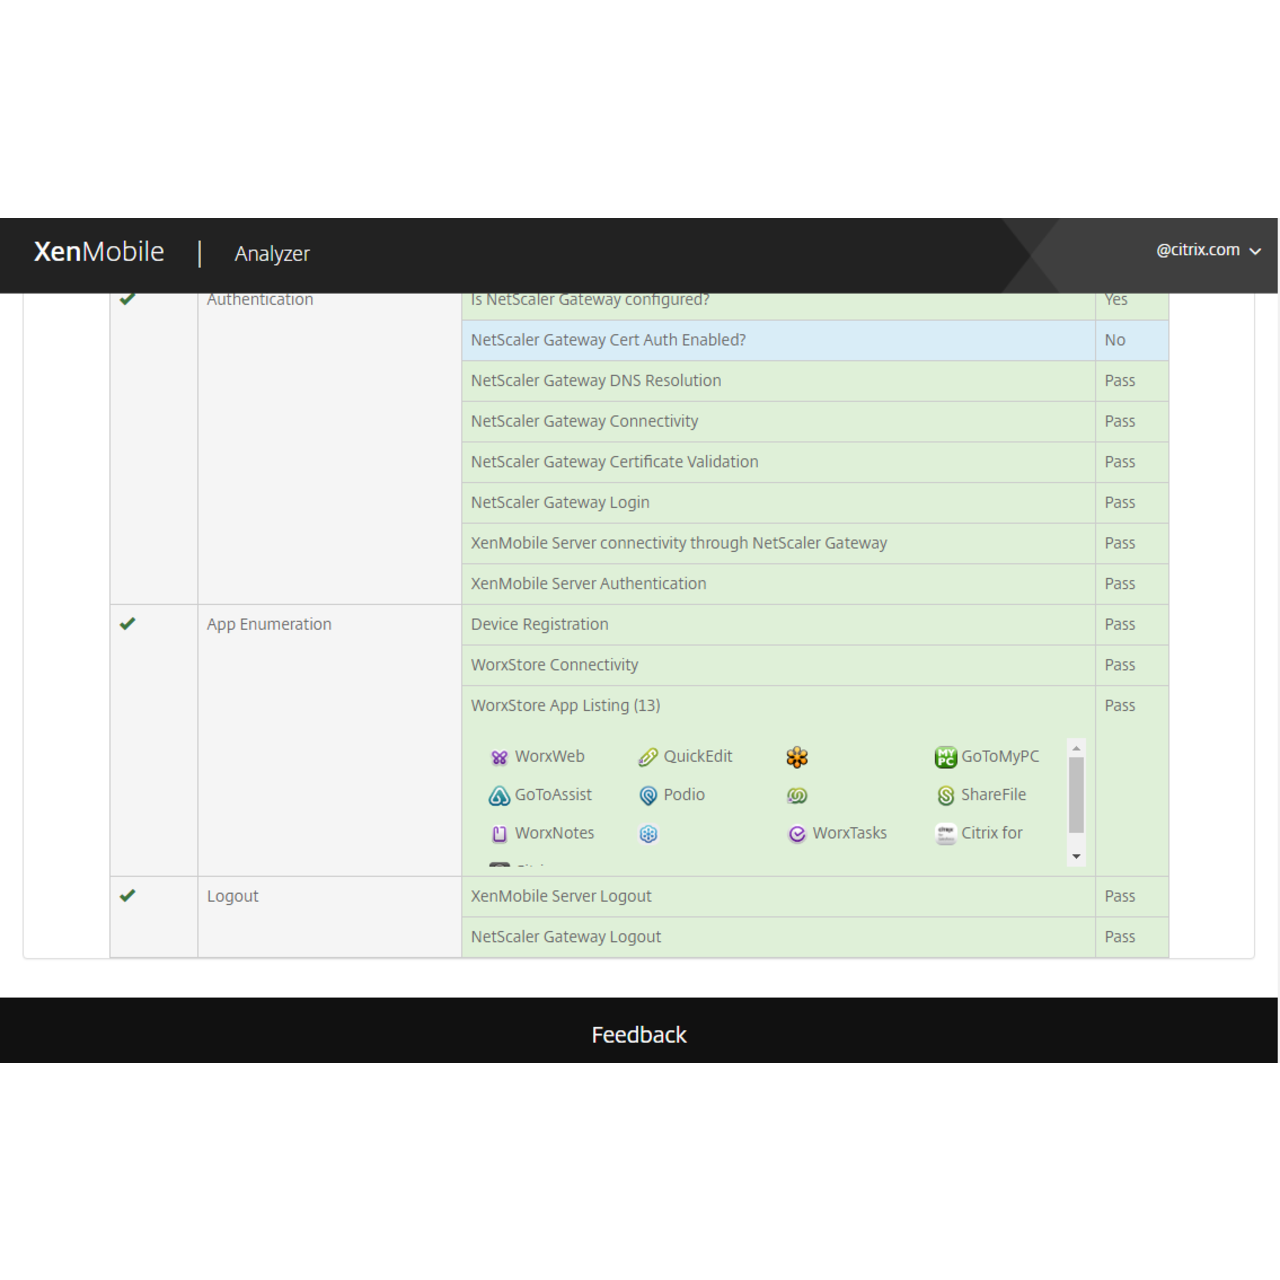Viewport: 1280px width, 1280px height.
Task: Click the scrollbar down arrow in app listing
Action: 1076,857
